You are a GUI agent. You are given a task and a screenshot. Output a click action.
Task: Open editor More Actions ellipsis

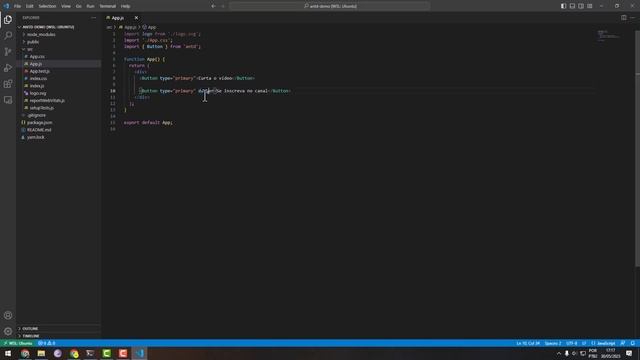632,18
